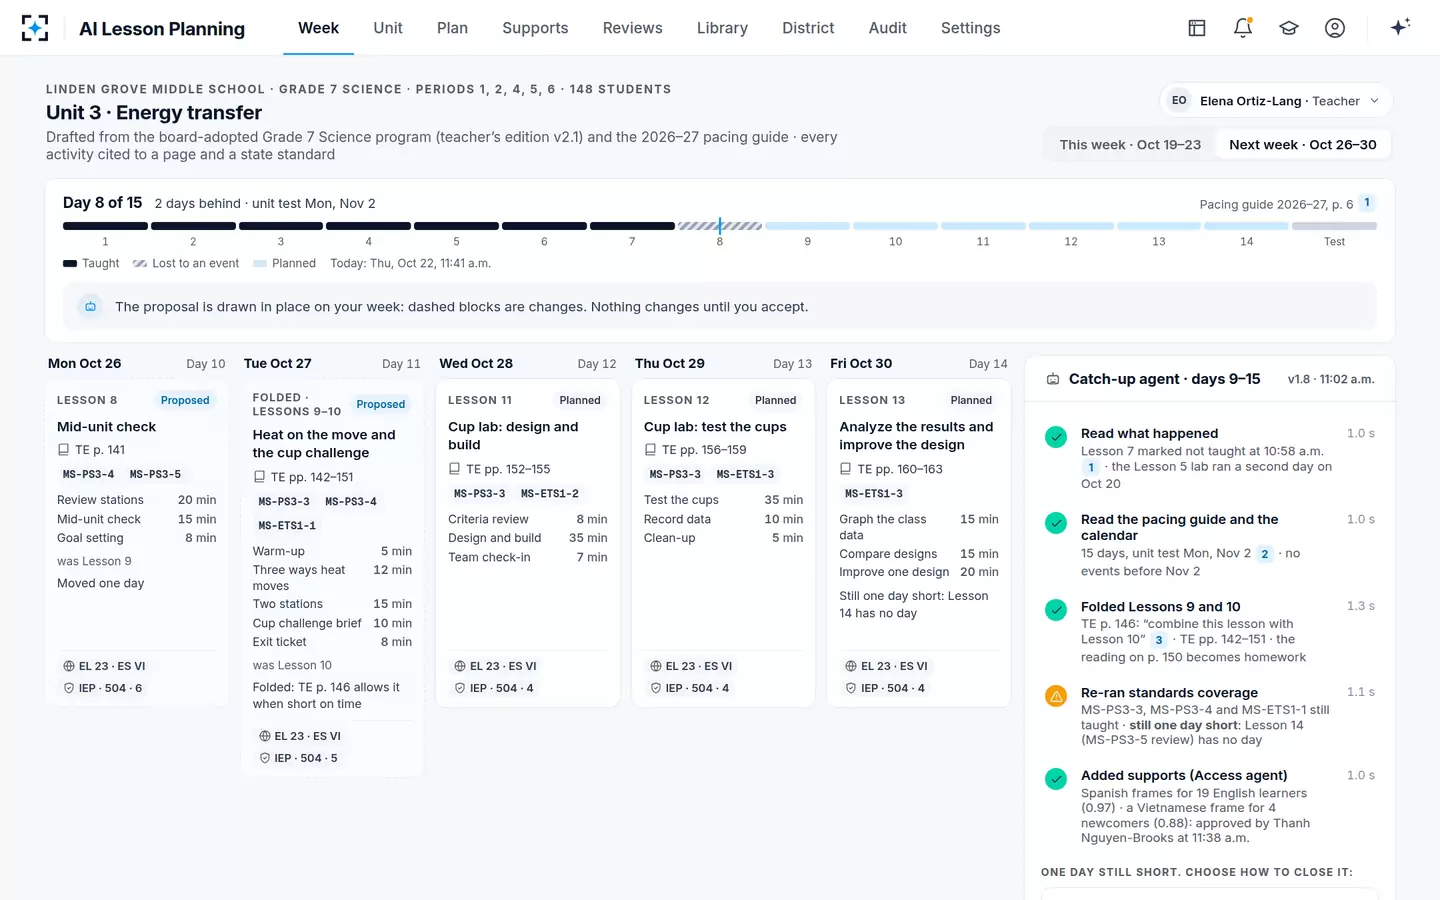Launch the AI sparkle assistant
This screenshot has height=900, width=1440.
(x=1400, y=27)
